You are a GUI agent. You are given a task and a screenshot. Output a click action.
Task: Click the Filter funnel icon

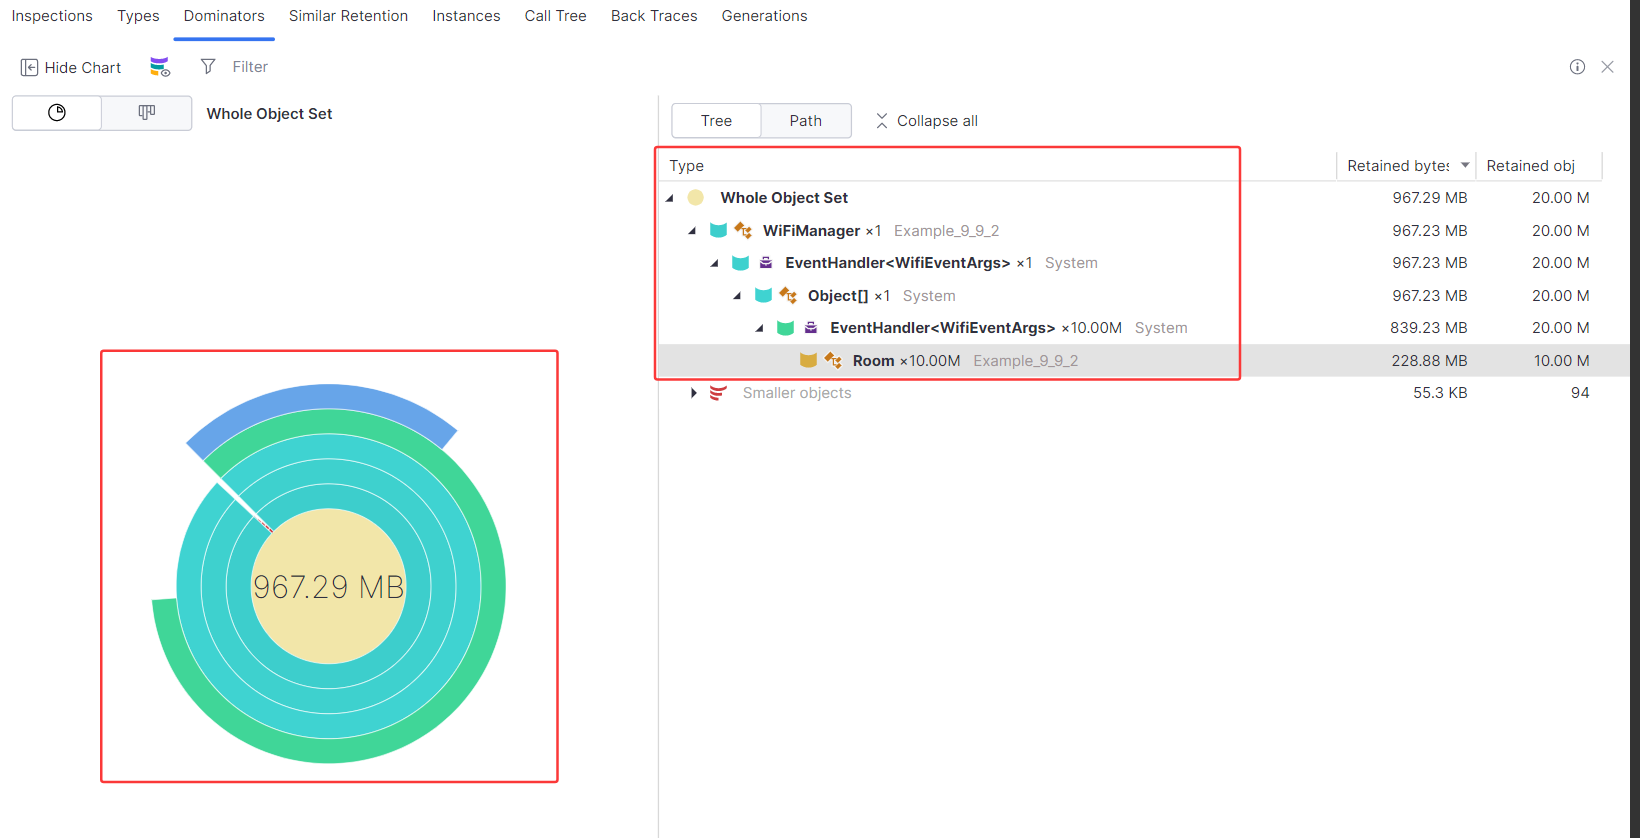coord(208,66)
